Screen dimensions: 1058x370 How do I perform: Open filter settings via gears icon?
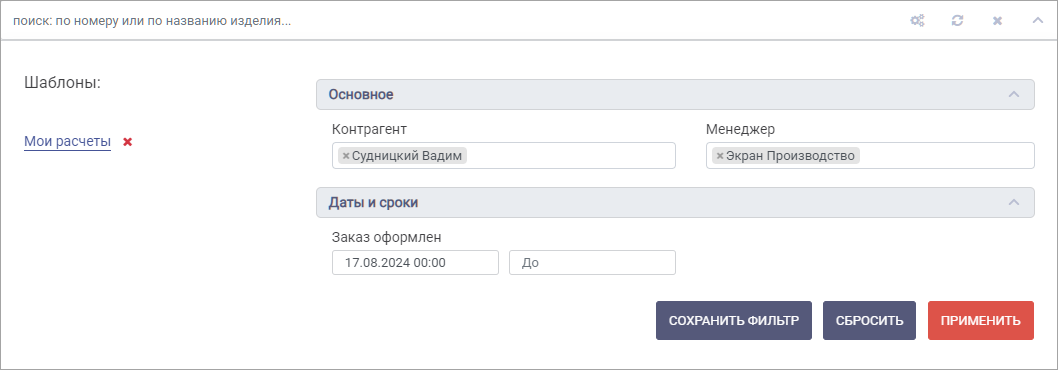(917, 21)
